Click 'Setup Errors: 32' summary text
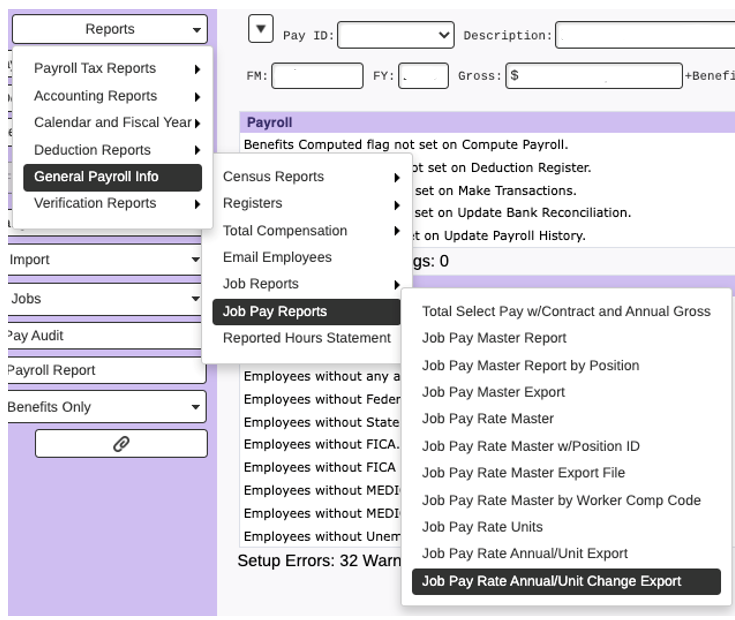This screenshot has width=735, height=620. point(297,561)
